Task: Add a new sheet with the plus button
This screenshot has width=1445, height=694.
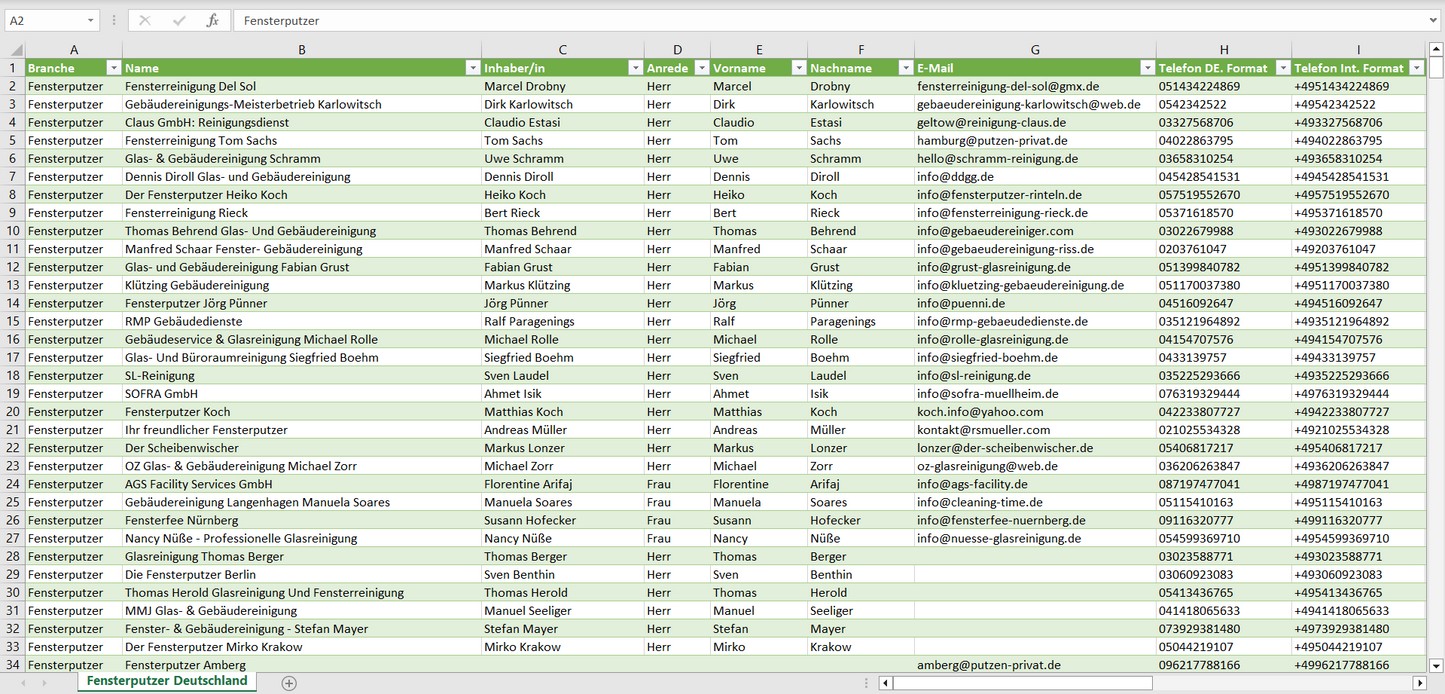Action: click(289, 683)
